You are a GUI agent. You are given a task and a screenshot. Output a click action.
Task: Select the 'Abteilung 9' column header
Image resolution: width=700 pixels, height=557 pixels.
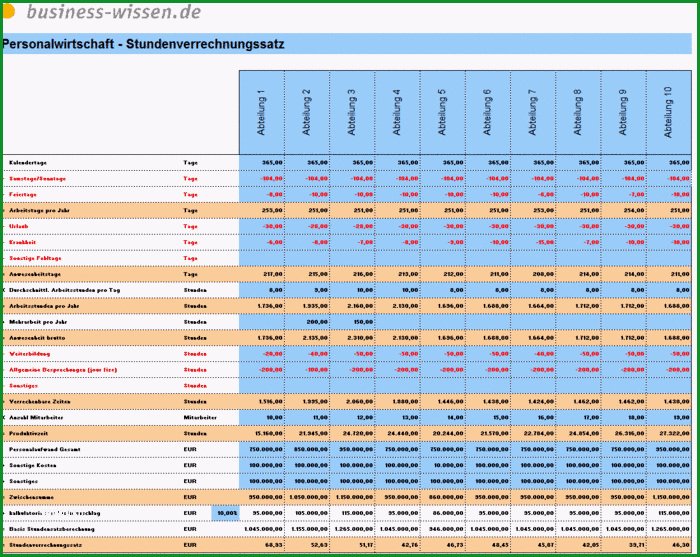pos(624,112)
